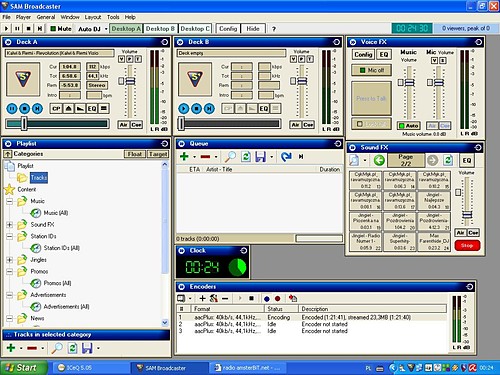Click the CP button on Deck A
This screenshot has height=375, width=500.
56,109
